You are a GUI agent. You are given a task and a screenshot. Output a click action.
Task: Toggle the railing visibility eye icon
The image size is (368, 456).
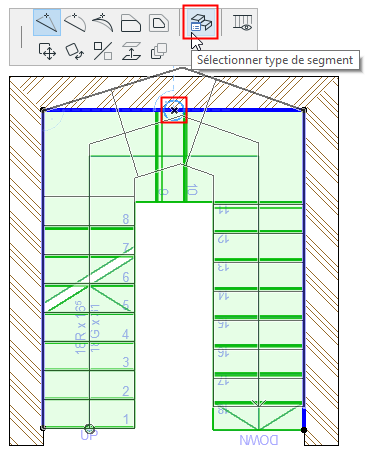pos(242,22)
